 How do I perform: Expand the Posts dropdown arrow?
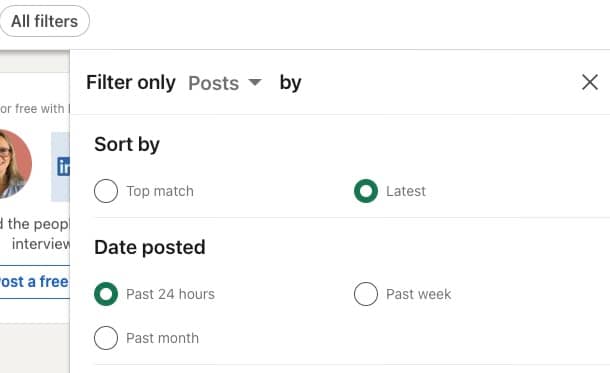tap(255, 82)
